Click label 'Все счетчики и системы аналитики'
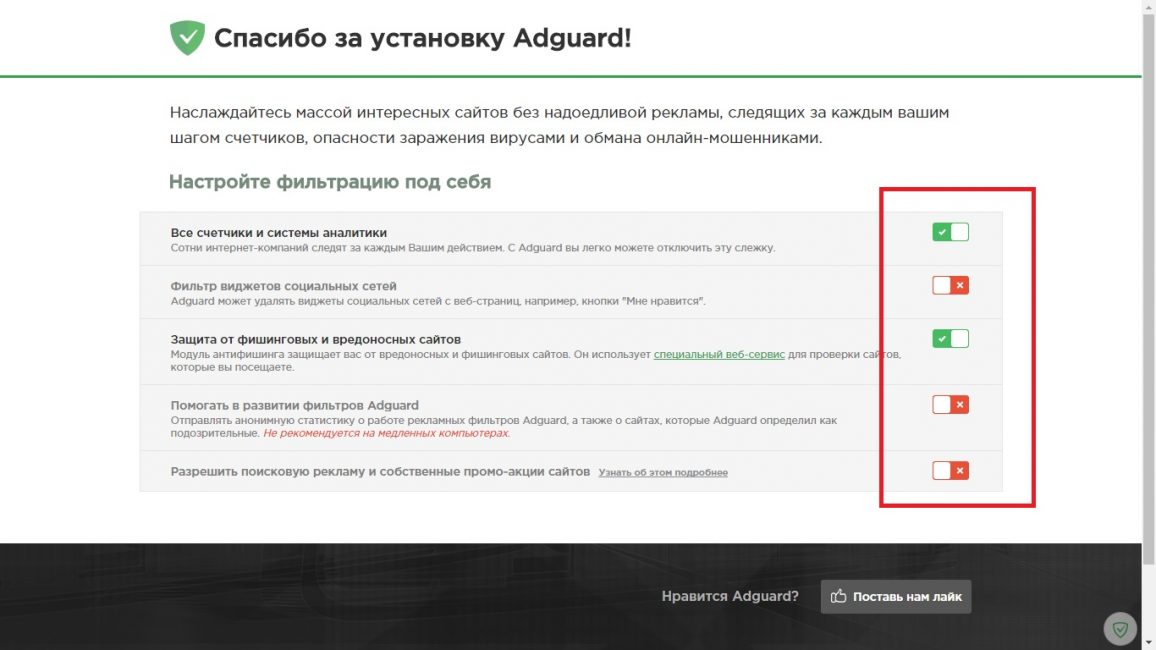Screen dimensions: 1156x650 tap(279, 233)
